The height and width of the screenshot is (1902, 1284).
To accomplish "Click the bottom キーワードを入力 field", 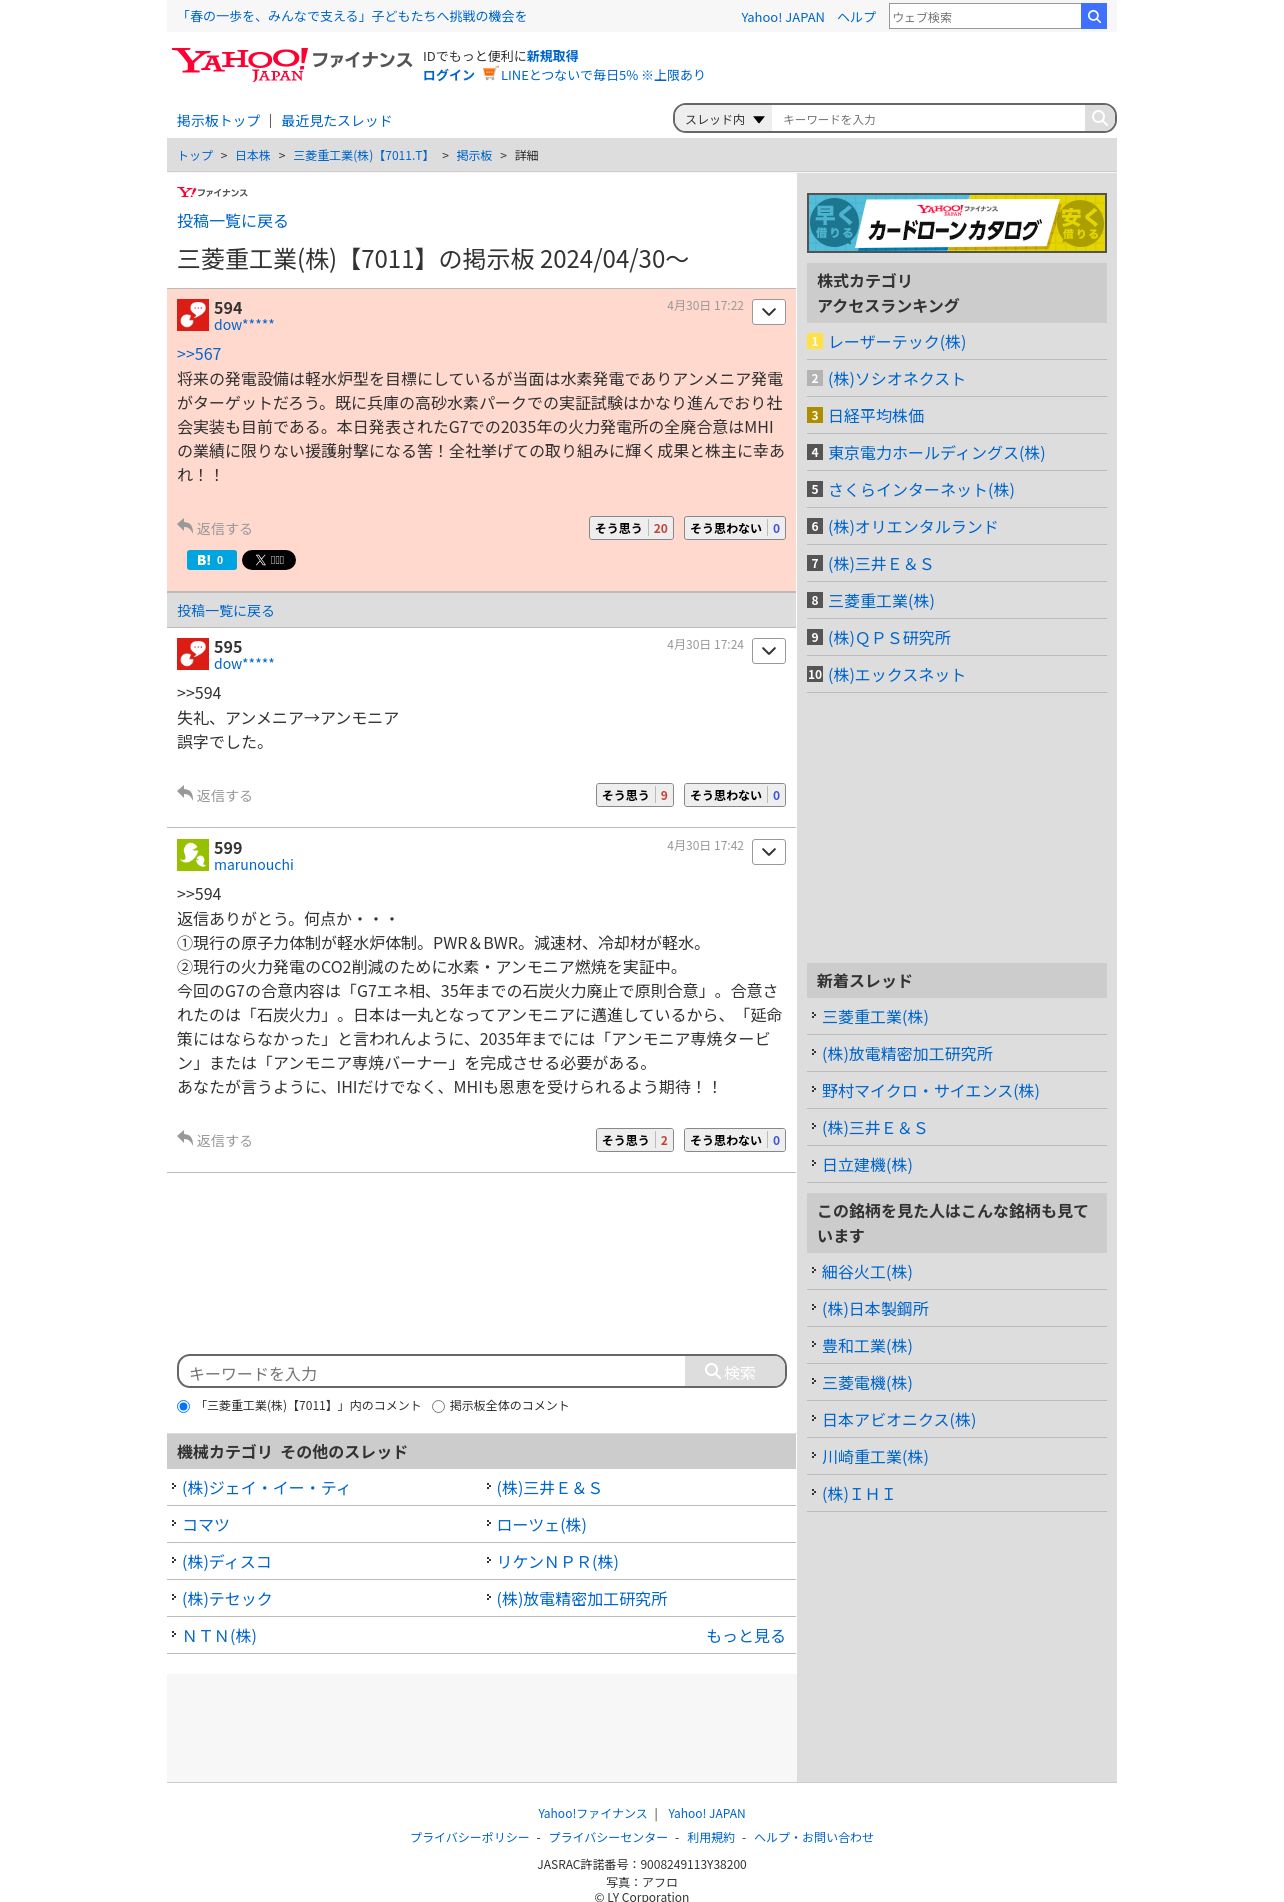I will pyautogui.click(x=433, y=1372).
